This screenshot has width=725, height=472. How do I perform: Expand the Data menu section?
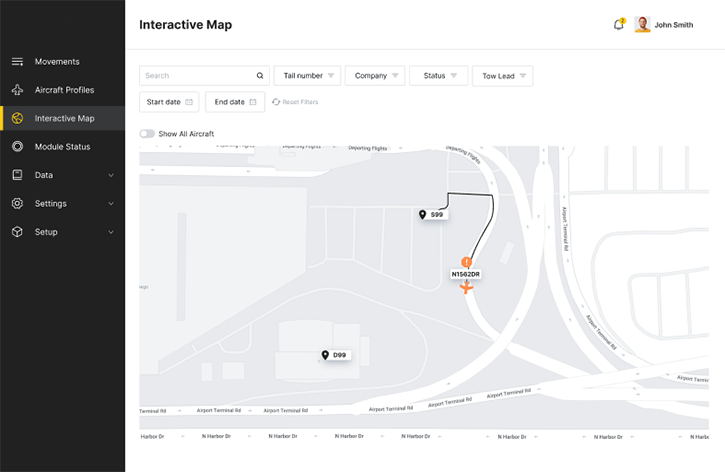coord(62,175)
